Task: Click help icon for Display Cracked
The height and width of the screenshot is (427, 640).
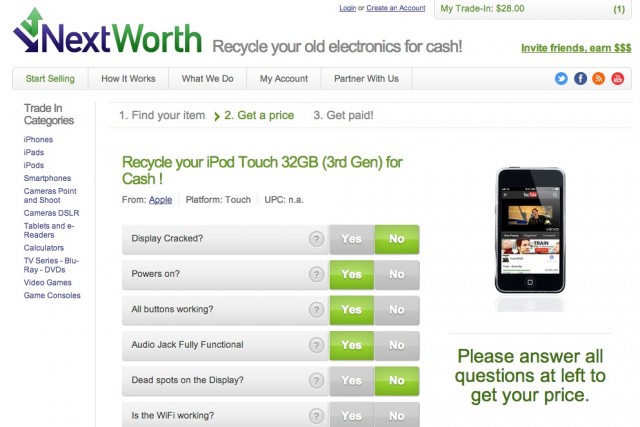Action: (316, 239)
